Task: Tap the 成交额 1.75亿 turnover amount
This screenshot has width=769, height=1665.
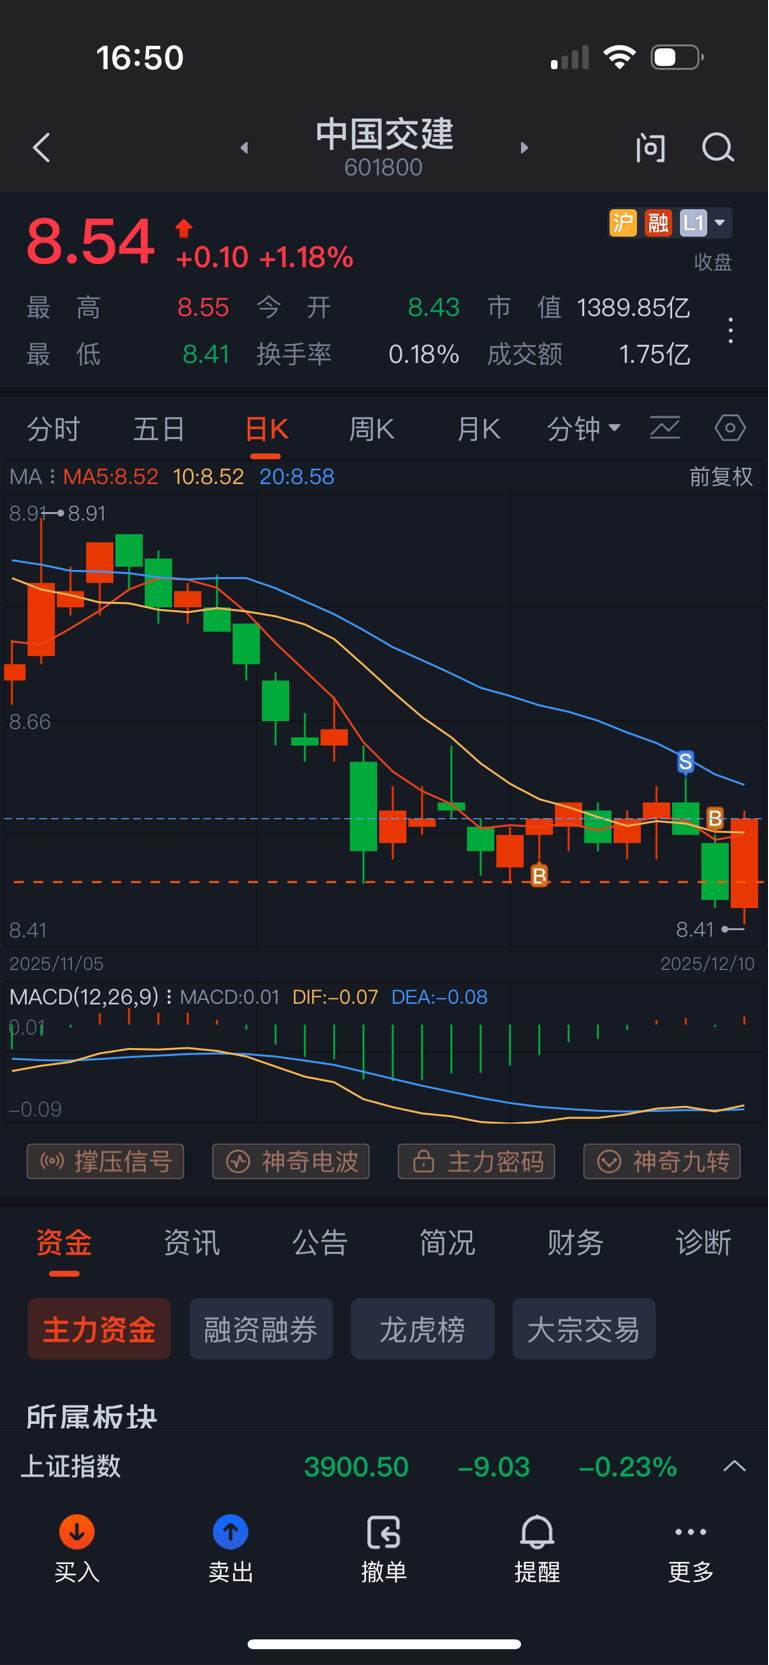Action: [x=655, y=354]
